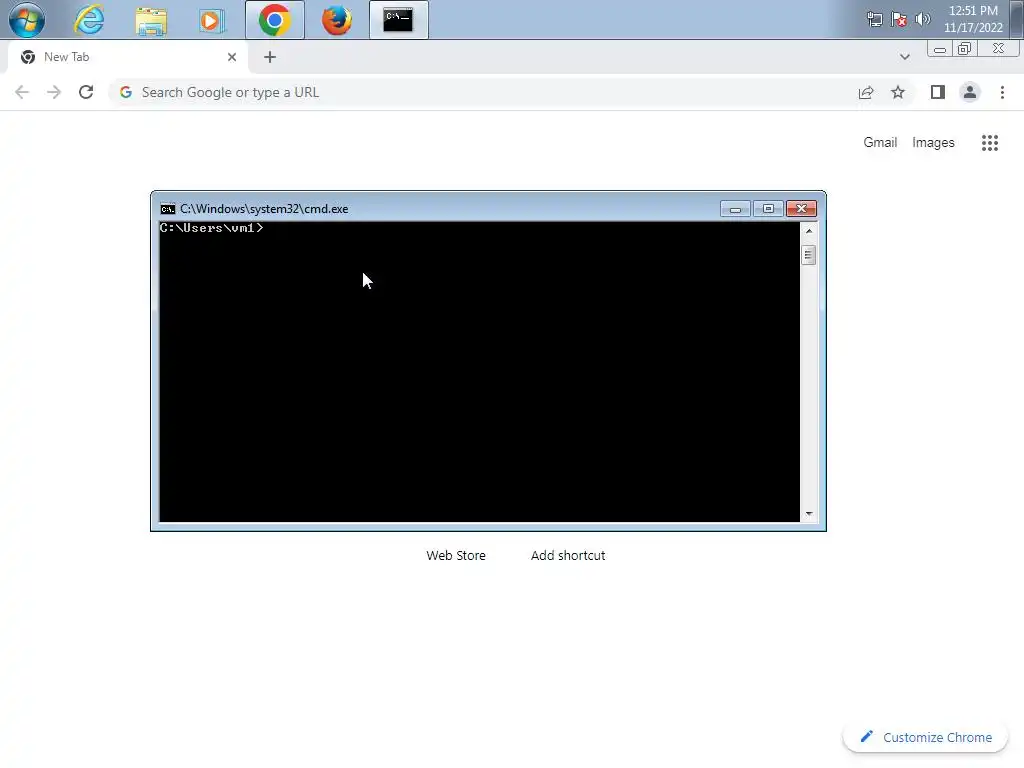Screen dimensions: 1024x768
Task: Focus the Search Google or type a URL bar
Action: click(483, 92)
